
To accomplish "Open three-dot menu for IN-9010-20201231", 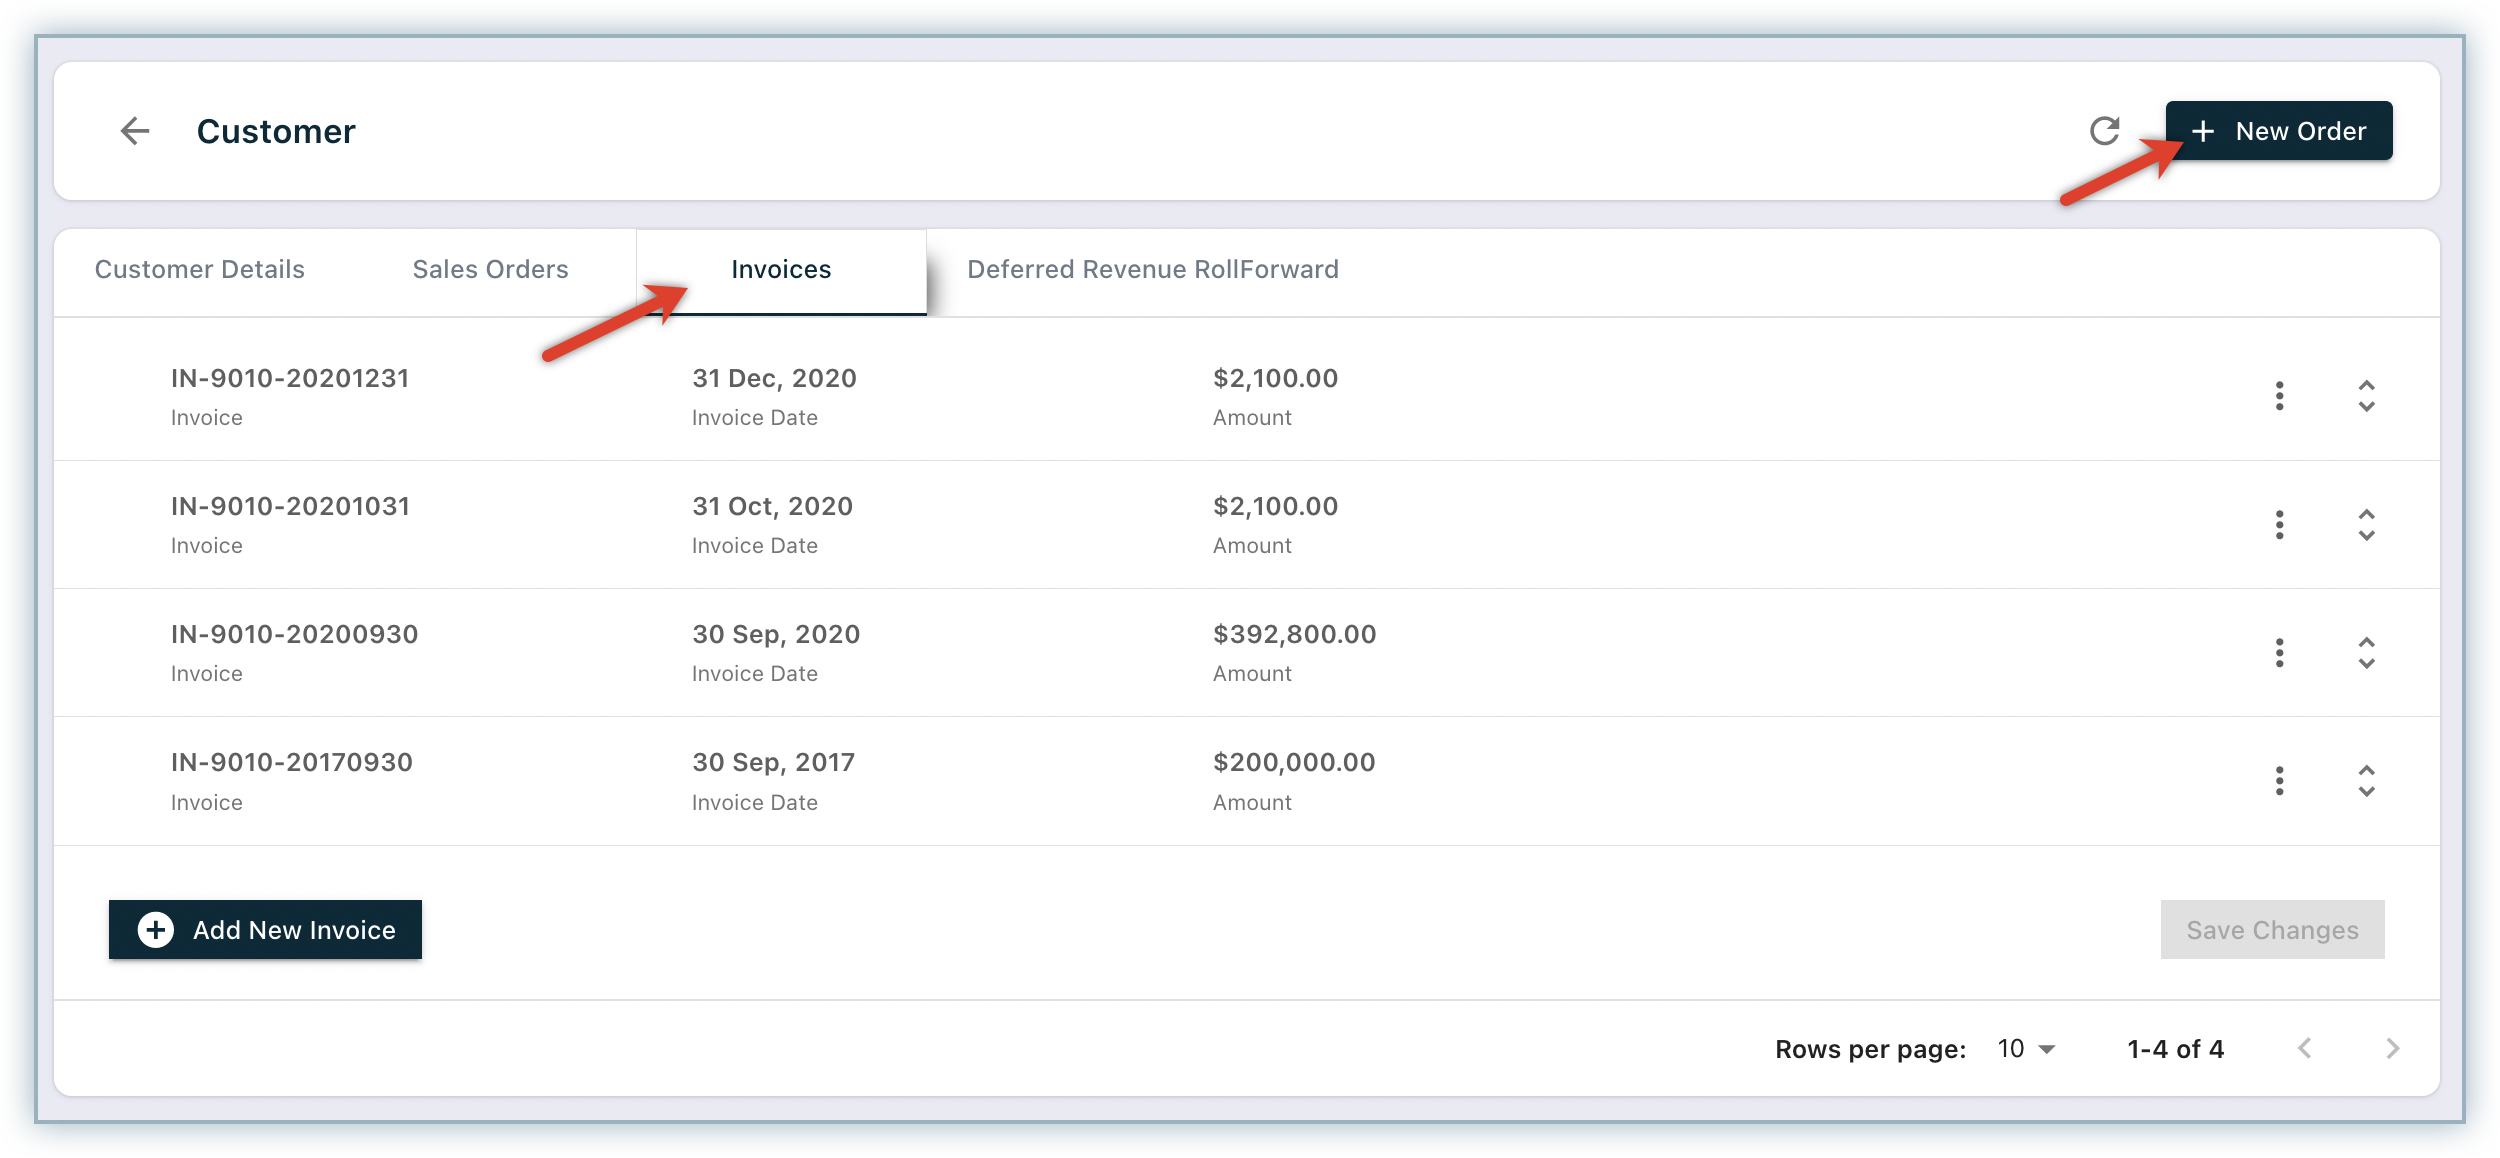I will point(2279,396).
